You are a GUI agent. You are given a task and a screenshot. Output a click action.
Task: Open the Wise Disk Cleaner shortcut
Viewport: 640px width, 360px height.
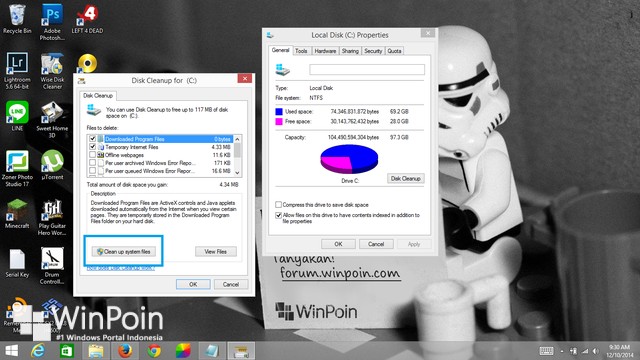[x=52, y=70]
